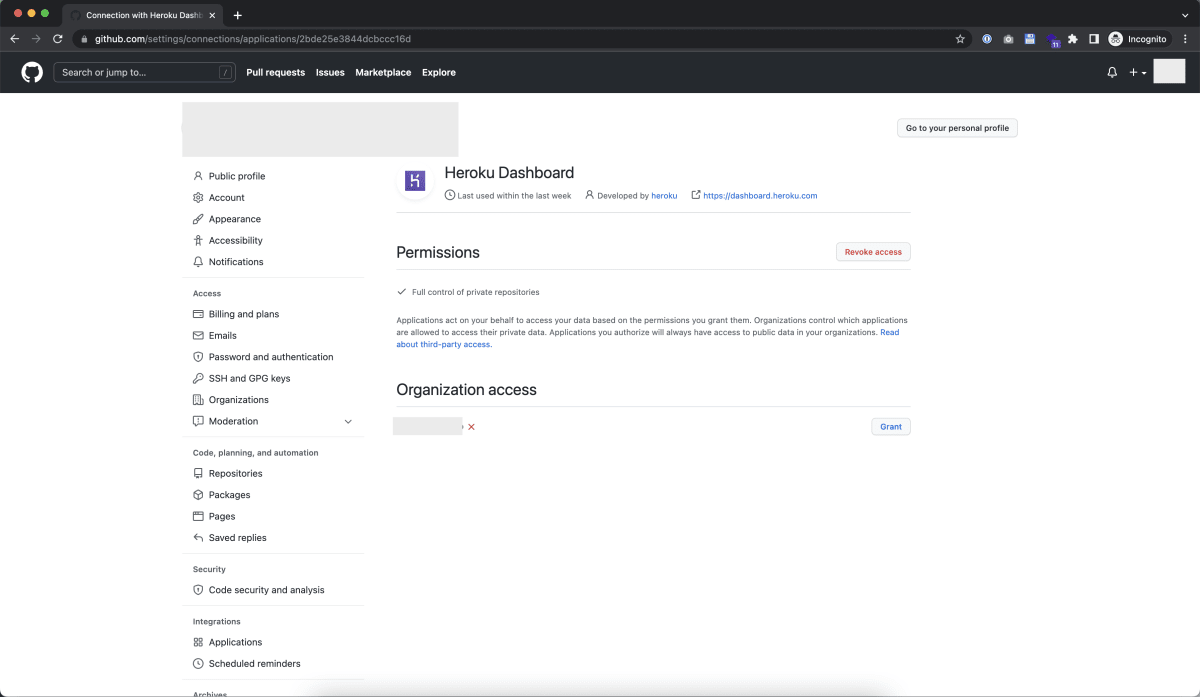The height and width of the screenshot is (697, 1200).
Task: Click the Scheduled reminders clock icon
Action: (198, 664)
